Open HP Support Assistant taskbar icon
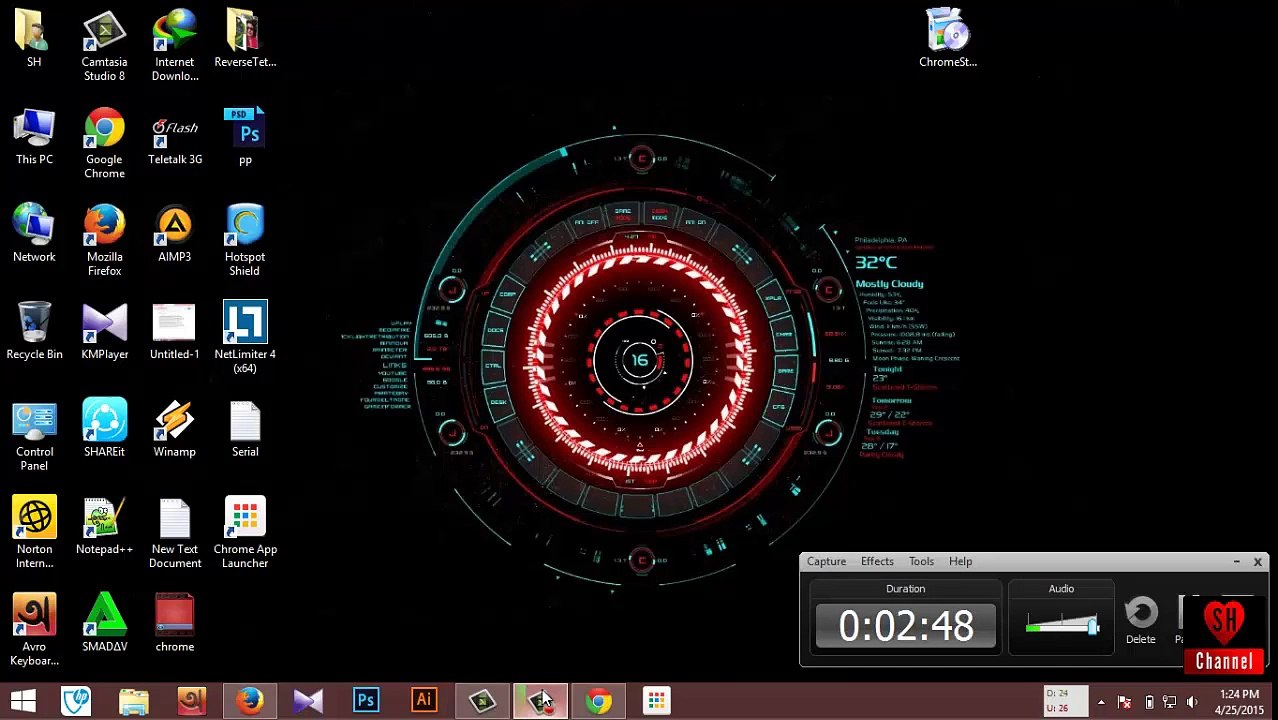This screenshot has width=1278, height=720. pyautogui.click(x=76, y=701)
